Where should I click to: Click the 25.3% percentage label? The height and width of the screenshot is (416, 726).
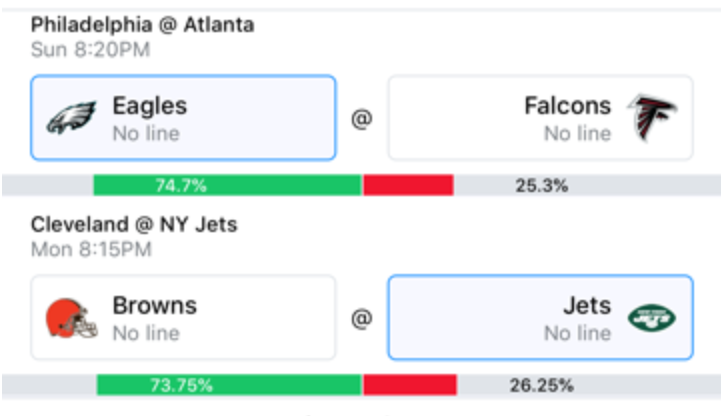[x=542, y=186]
